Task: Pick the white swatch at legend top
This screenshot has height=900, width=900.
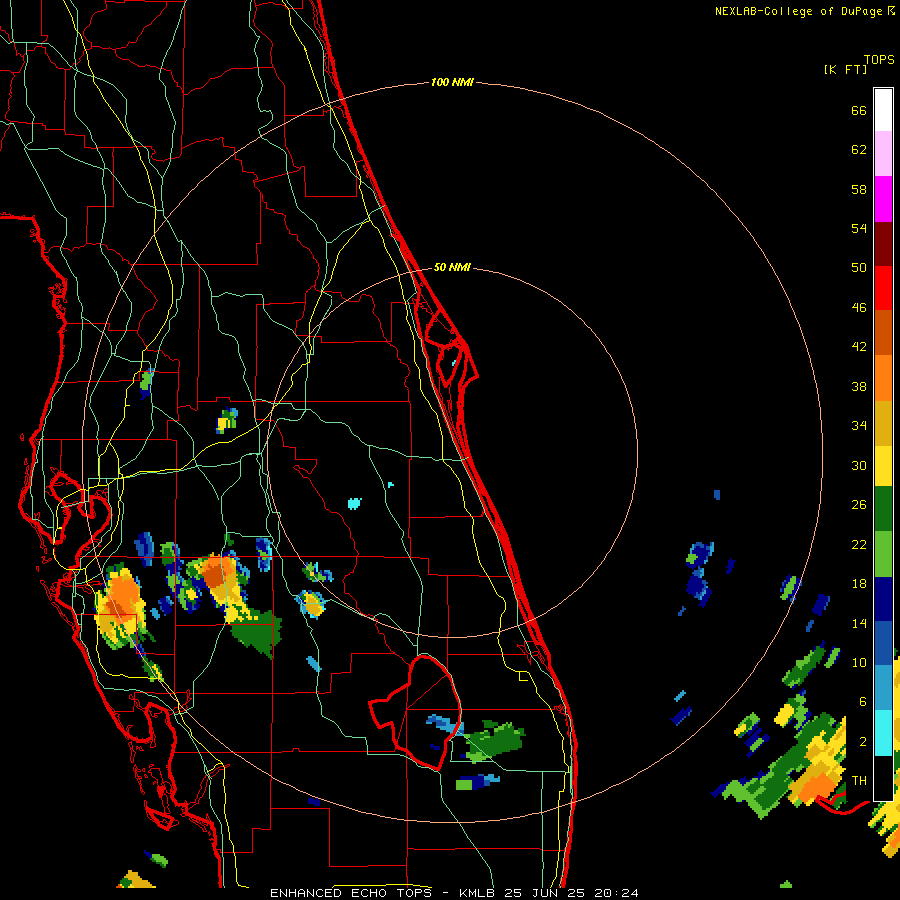Action: click(x=883, y=110)
